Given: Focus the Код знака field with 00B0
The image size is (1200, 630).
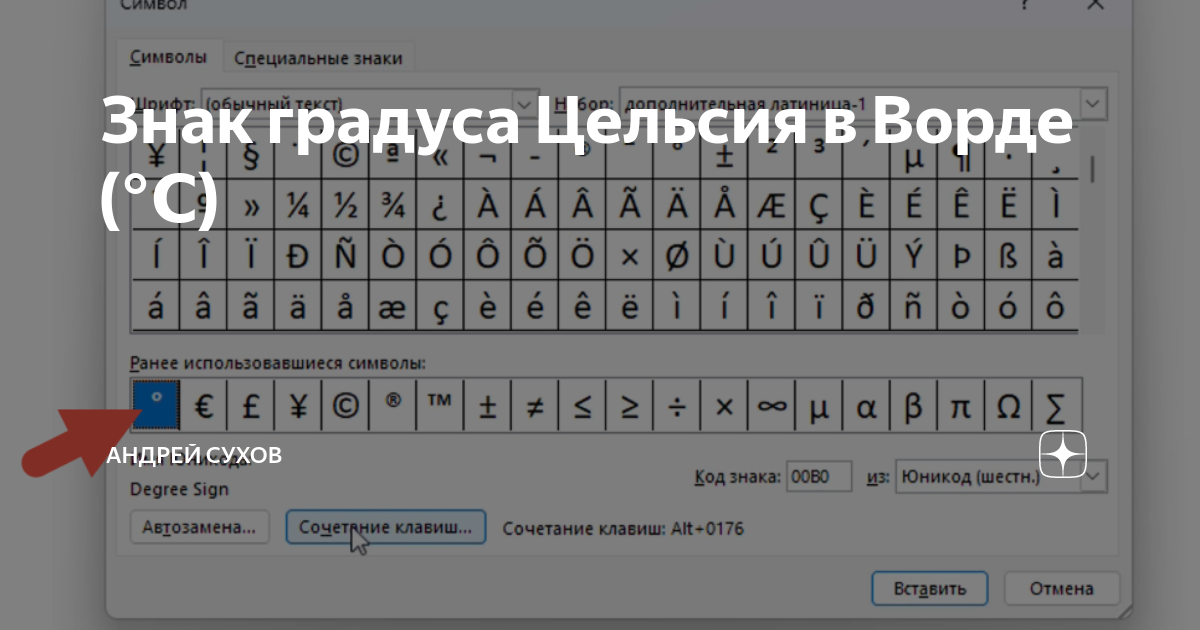Looking at the screenshot, I should (819, 477).
